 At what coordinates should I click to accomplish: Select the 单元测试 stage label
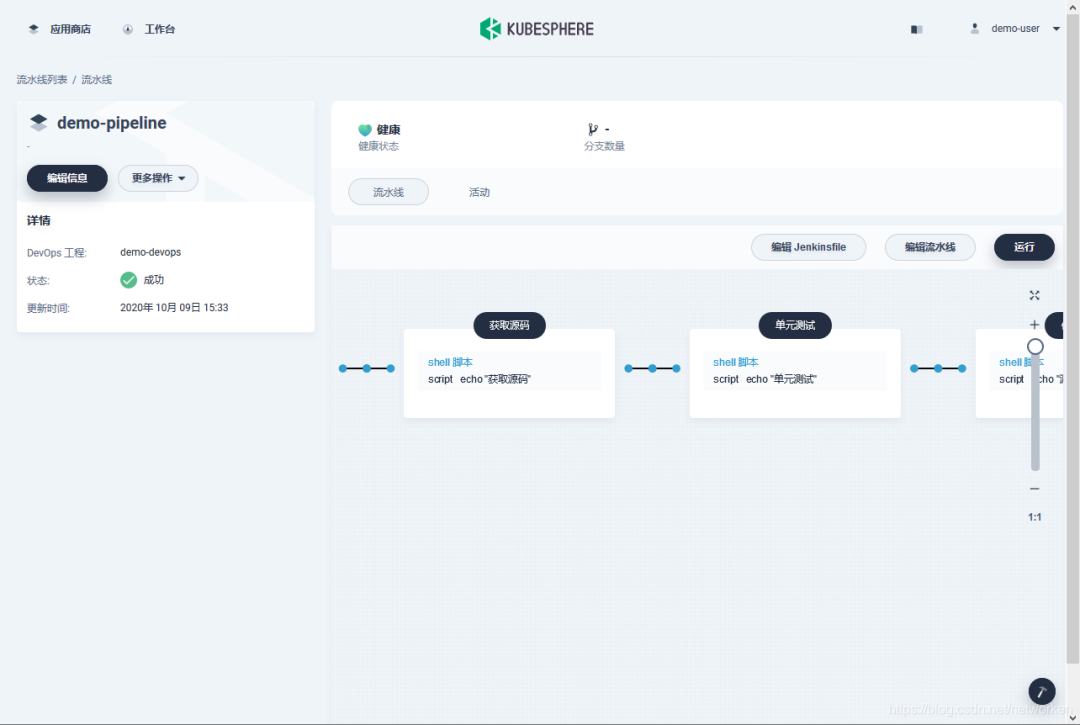point(795,325)
